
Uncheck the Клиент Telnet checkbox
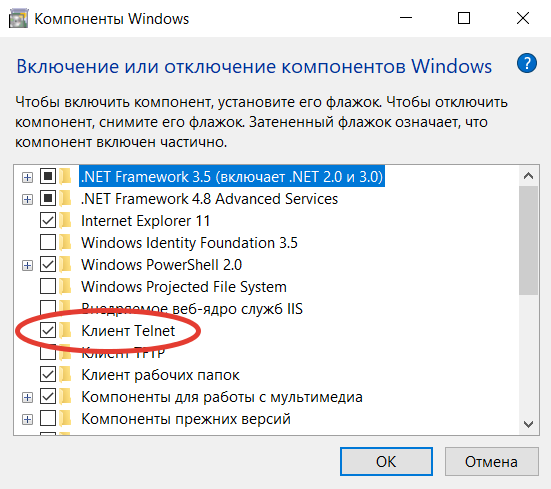[48, 331]
